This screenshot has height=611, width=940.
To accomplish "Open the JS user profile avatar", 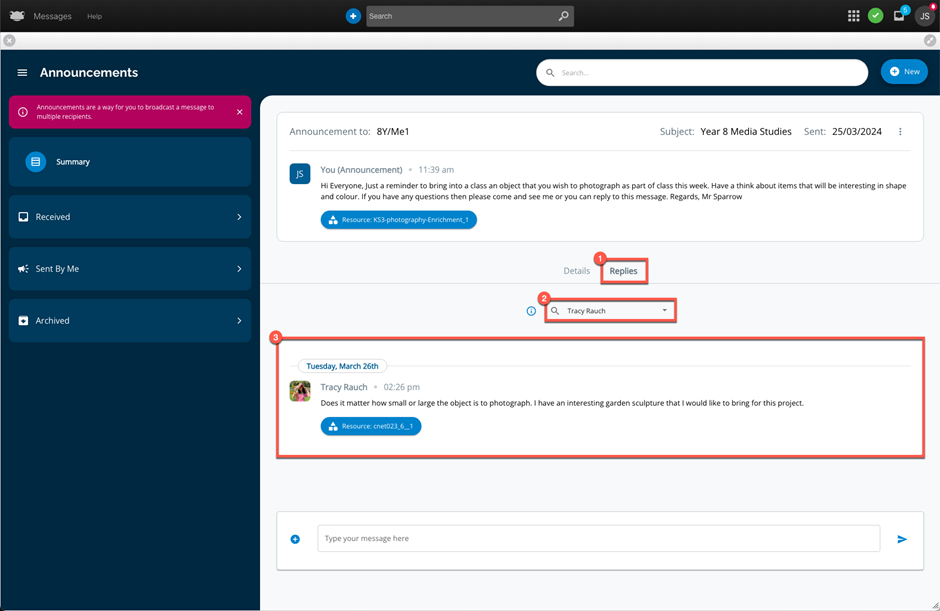I will 925,16.
